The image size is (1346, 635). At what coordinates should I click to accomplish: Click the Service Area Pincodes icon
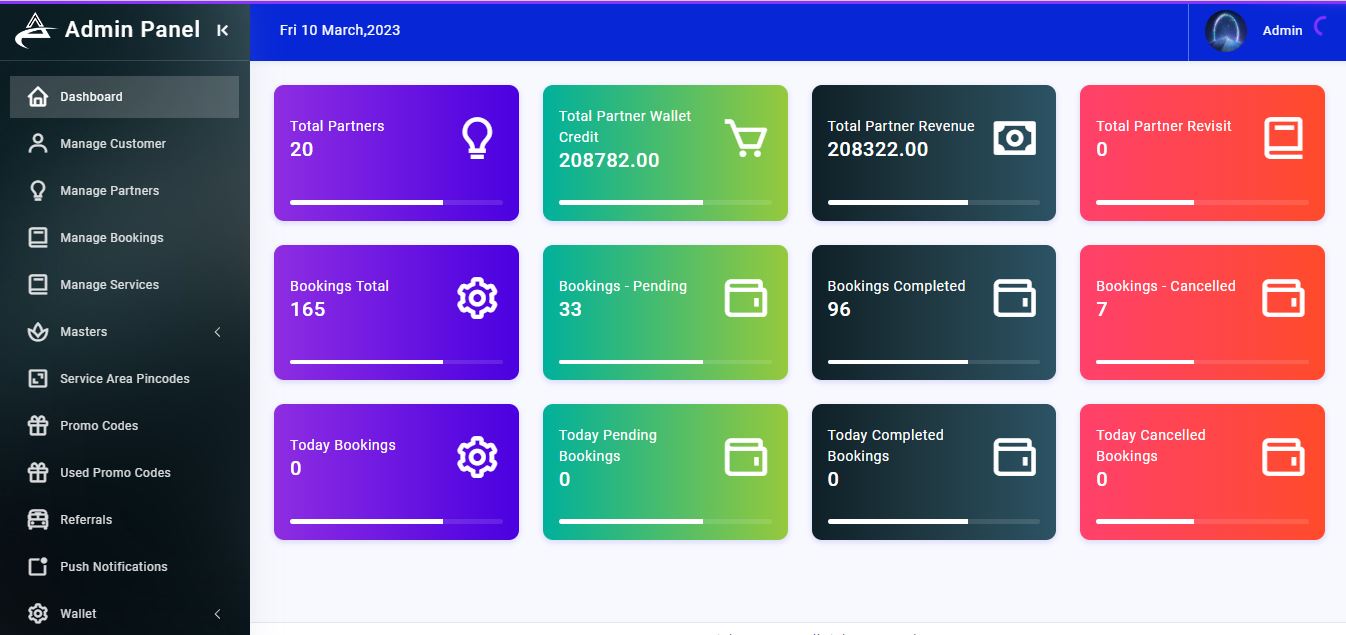point(38,379)
